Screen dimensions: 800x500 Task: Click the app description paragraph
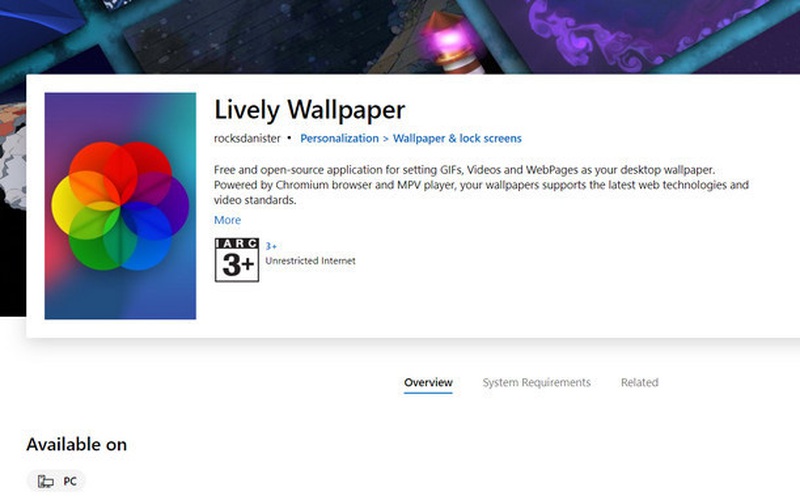[481, 185]
